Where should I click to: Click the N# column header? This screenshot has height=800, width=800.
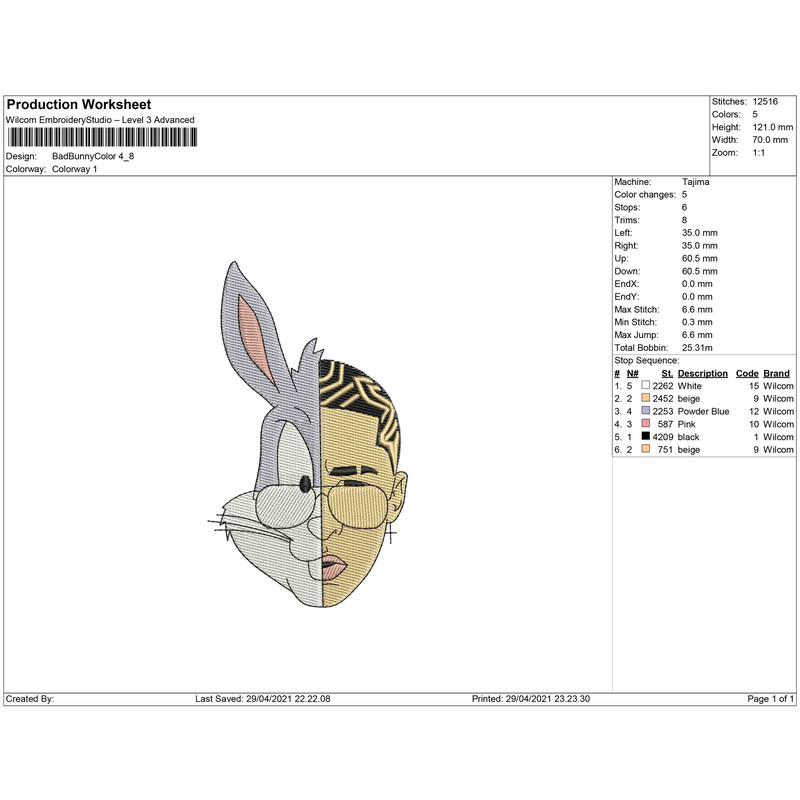click(633, 373)
